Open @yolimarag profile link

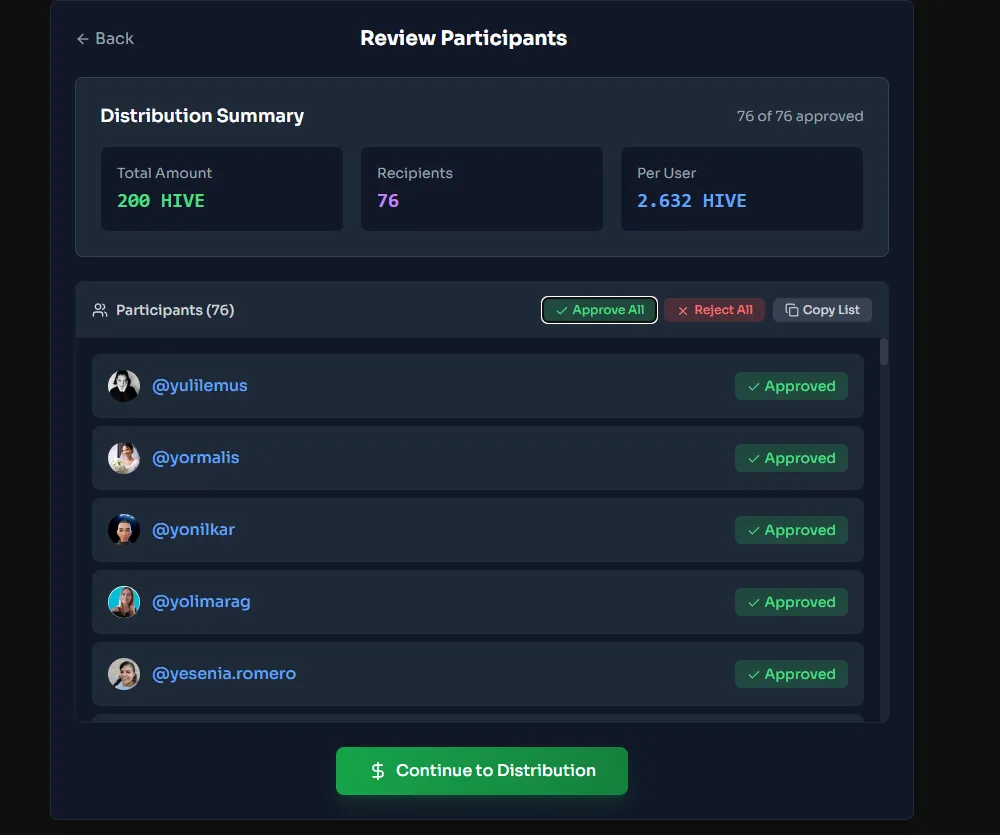point(201,602)
